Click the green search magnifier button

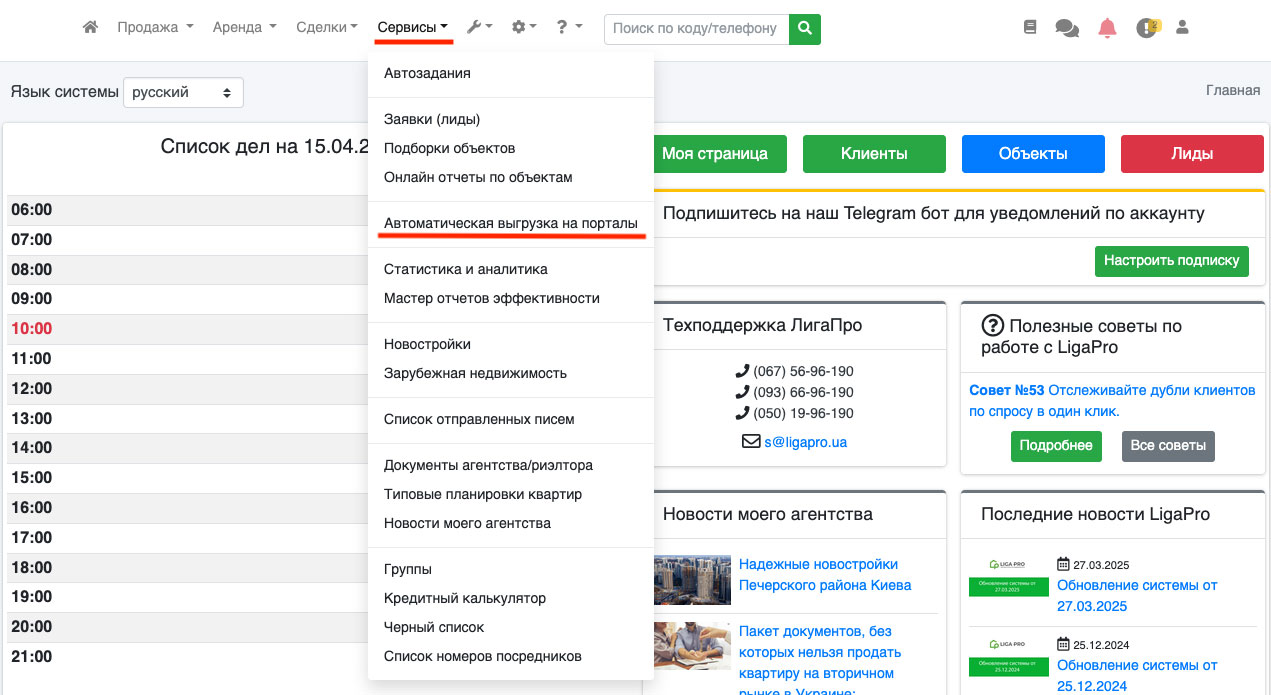(x=804, y=28)
